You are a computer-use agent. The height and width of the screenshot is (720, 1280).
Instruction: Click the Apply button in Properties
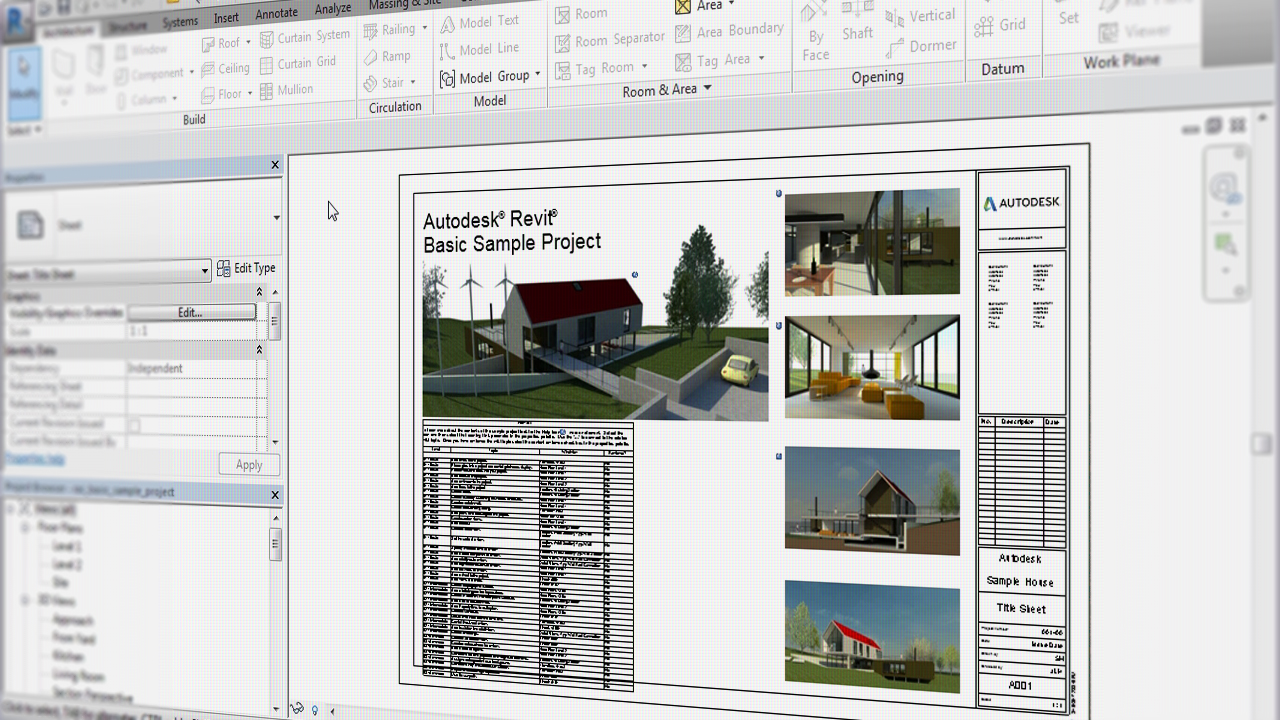[x=249, y=464]
